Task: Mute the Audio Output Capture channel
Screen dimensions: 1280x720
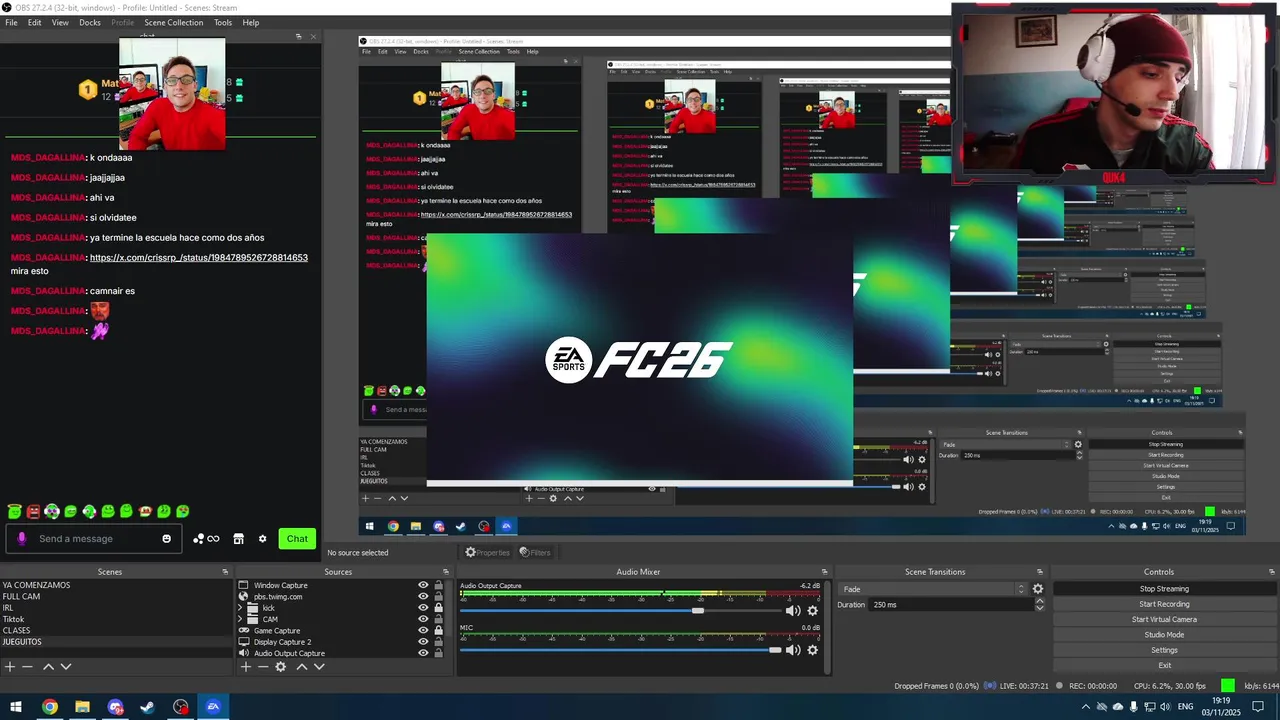Action: tap(792, 611)
